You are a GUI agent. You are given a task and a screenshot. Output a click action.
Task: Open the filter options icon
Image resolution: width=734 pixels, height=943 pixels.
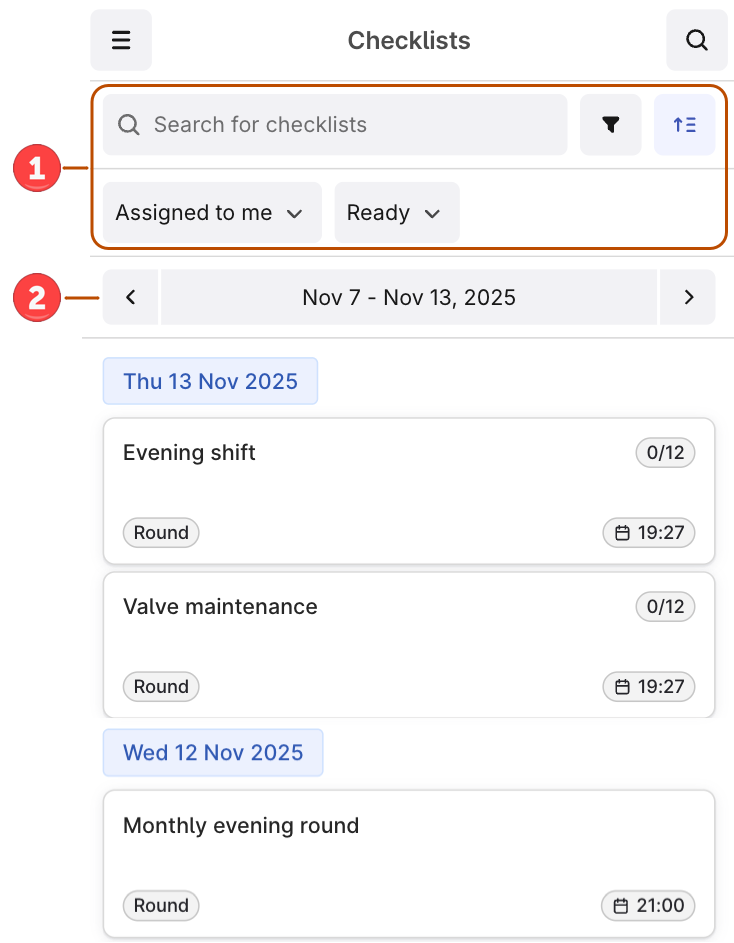click(610, 124)
